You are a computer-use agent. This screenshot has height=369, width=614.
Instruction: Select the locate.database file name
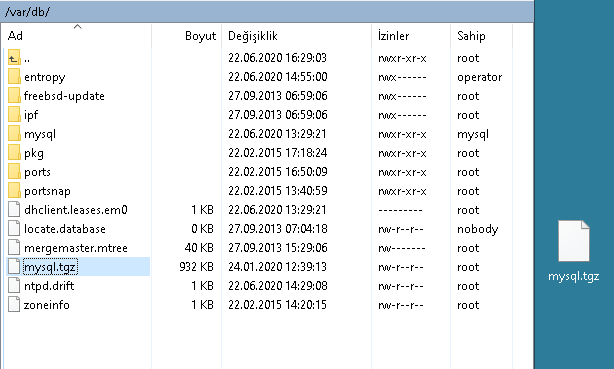65,229
